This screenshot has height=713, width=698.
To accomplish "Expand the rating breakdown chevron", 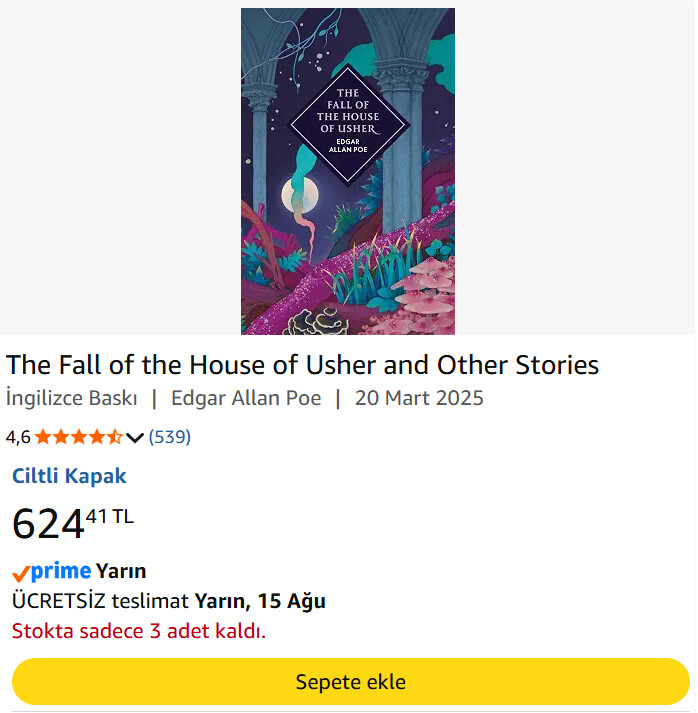I will [135, 438].
